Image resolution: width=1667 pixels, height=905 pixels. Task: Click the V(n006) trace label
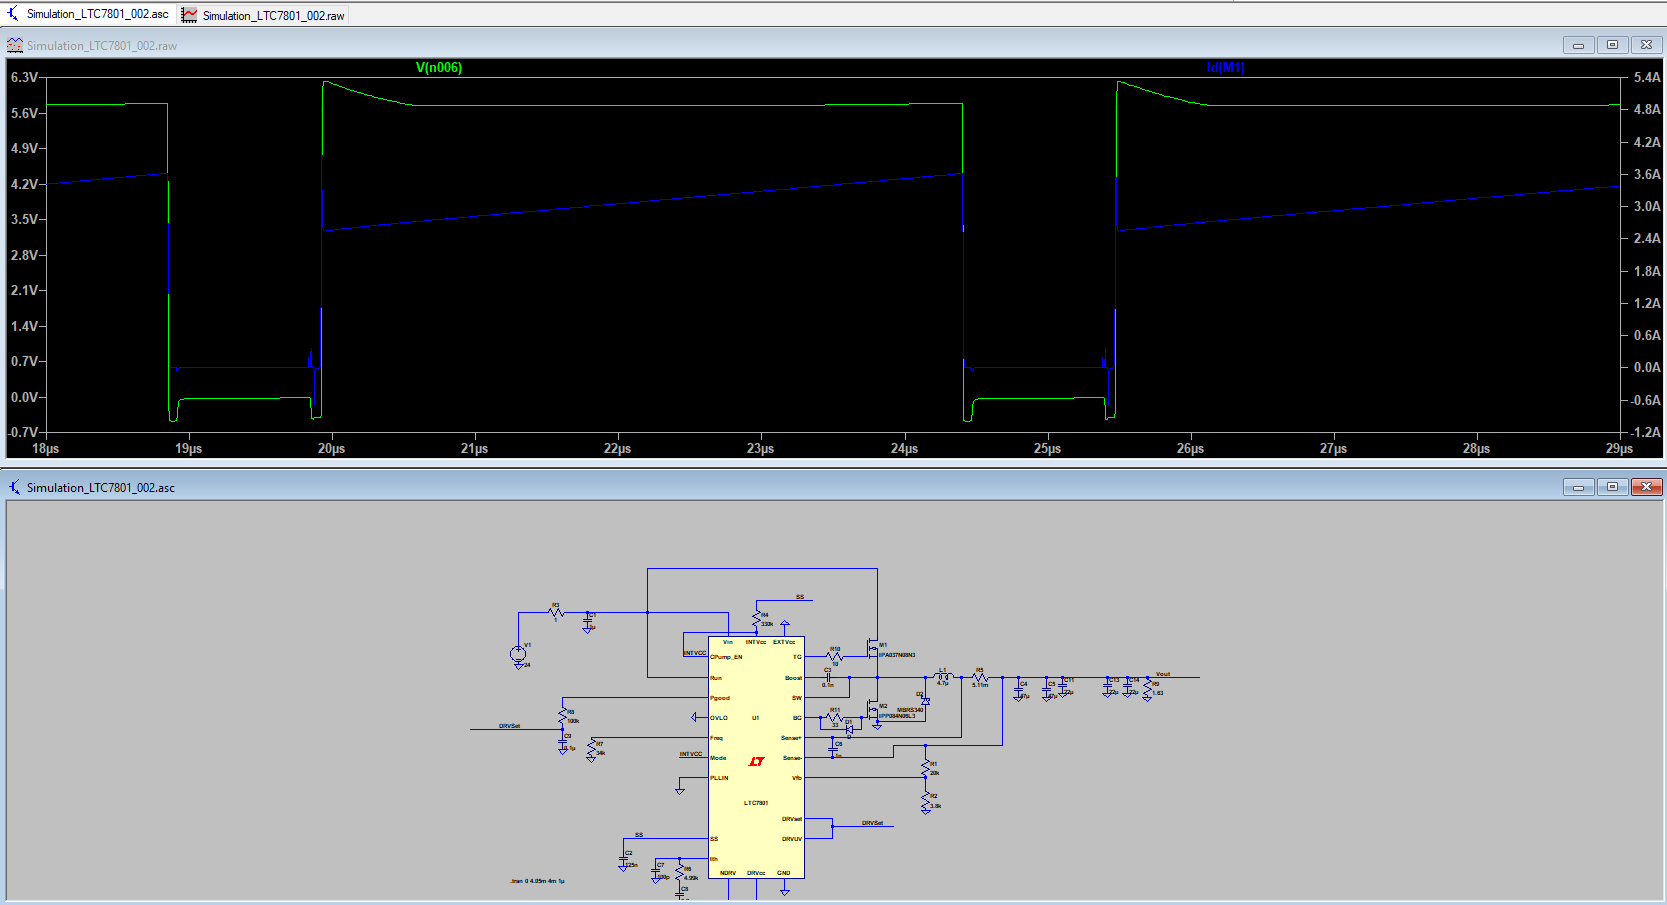(439, 67)
